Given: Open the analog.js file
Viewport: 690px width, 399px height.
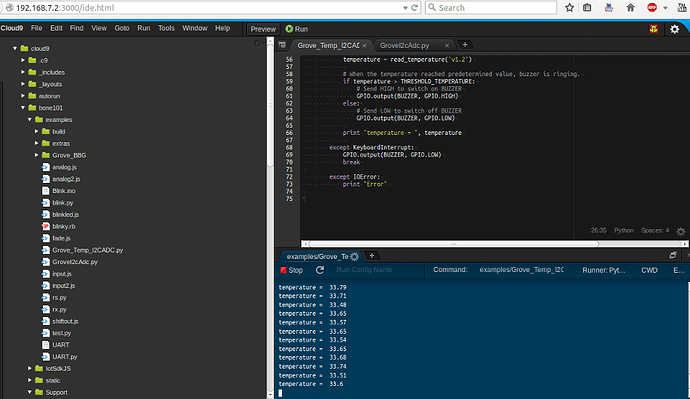Looking at the screenshot, I should (x=64, y=167).
